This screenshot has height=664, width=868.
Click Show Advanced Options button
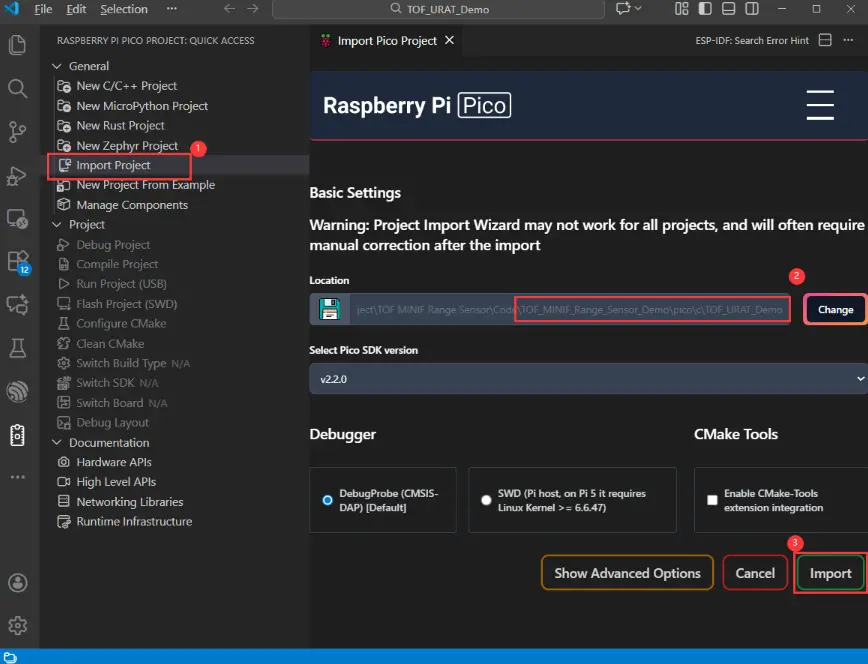[627, 573]
